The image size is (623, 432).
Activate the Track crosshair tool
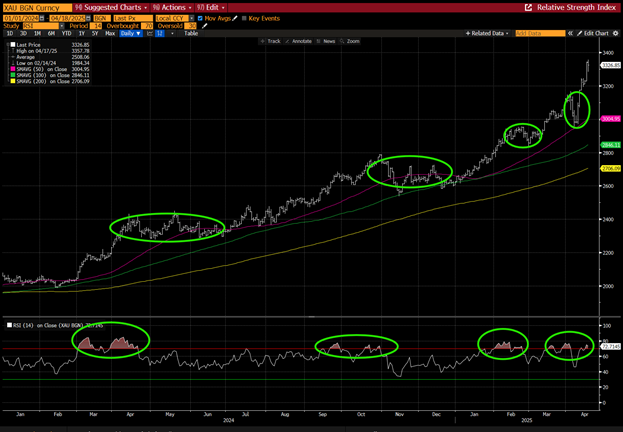(x=270, y=41)
